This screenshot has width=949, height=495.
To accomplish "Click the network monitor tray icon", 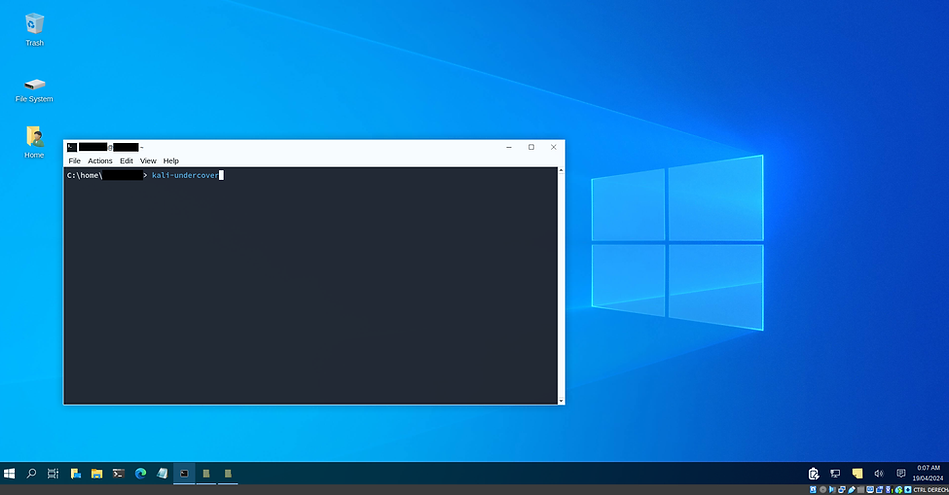I will point(835,473).
